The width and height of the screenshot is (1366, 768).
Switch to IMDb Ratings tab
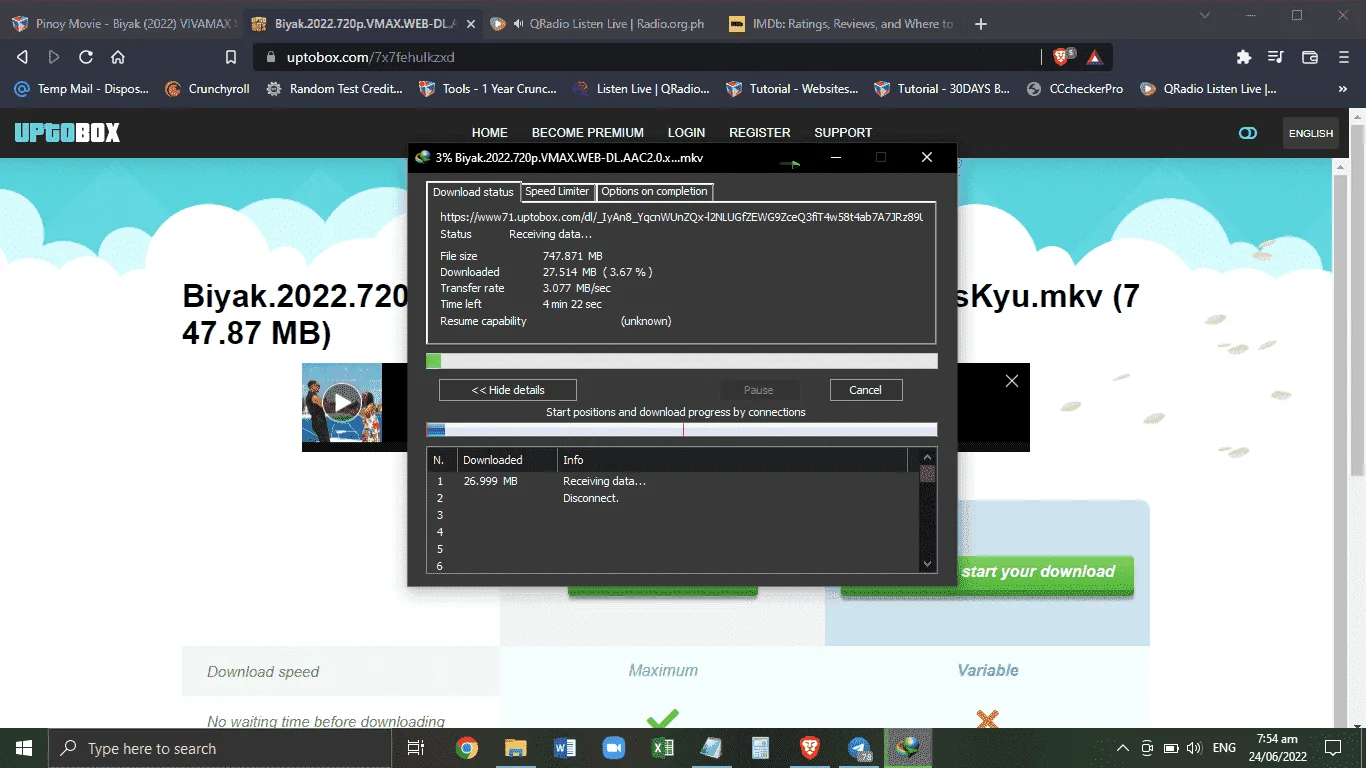(840, 23)
